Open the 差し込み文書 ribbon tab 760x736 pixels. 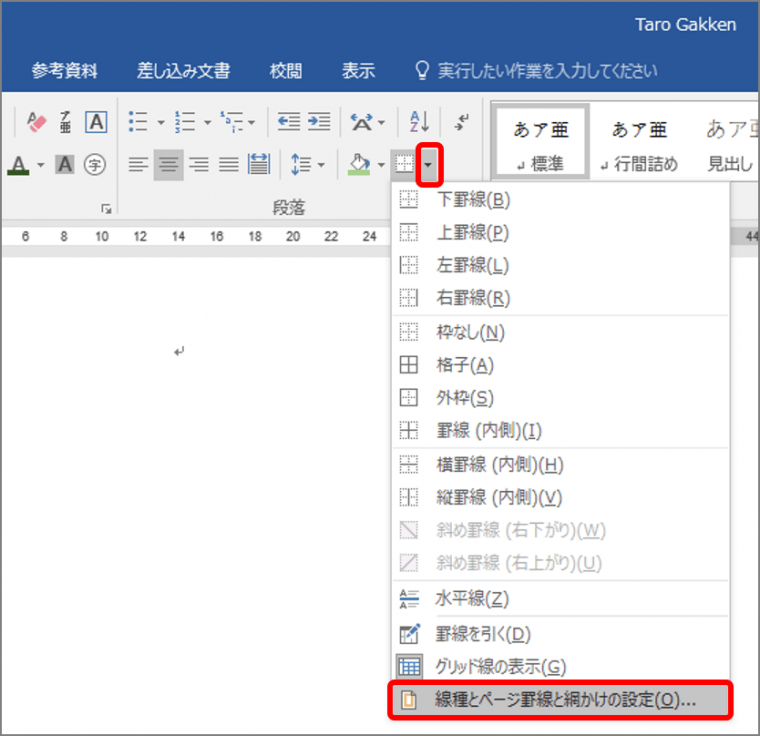183,71
